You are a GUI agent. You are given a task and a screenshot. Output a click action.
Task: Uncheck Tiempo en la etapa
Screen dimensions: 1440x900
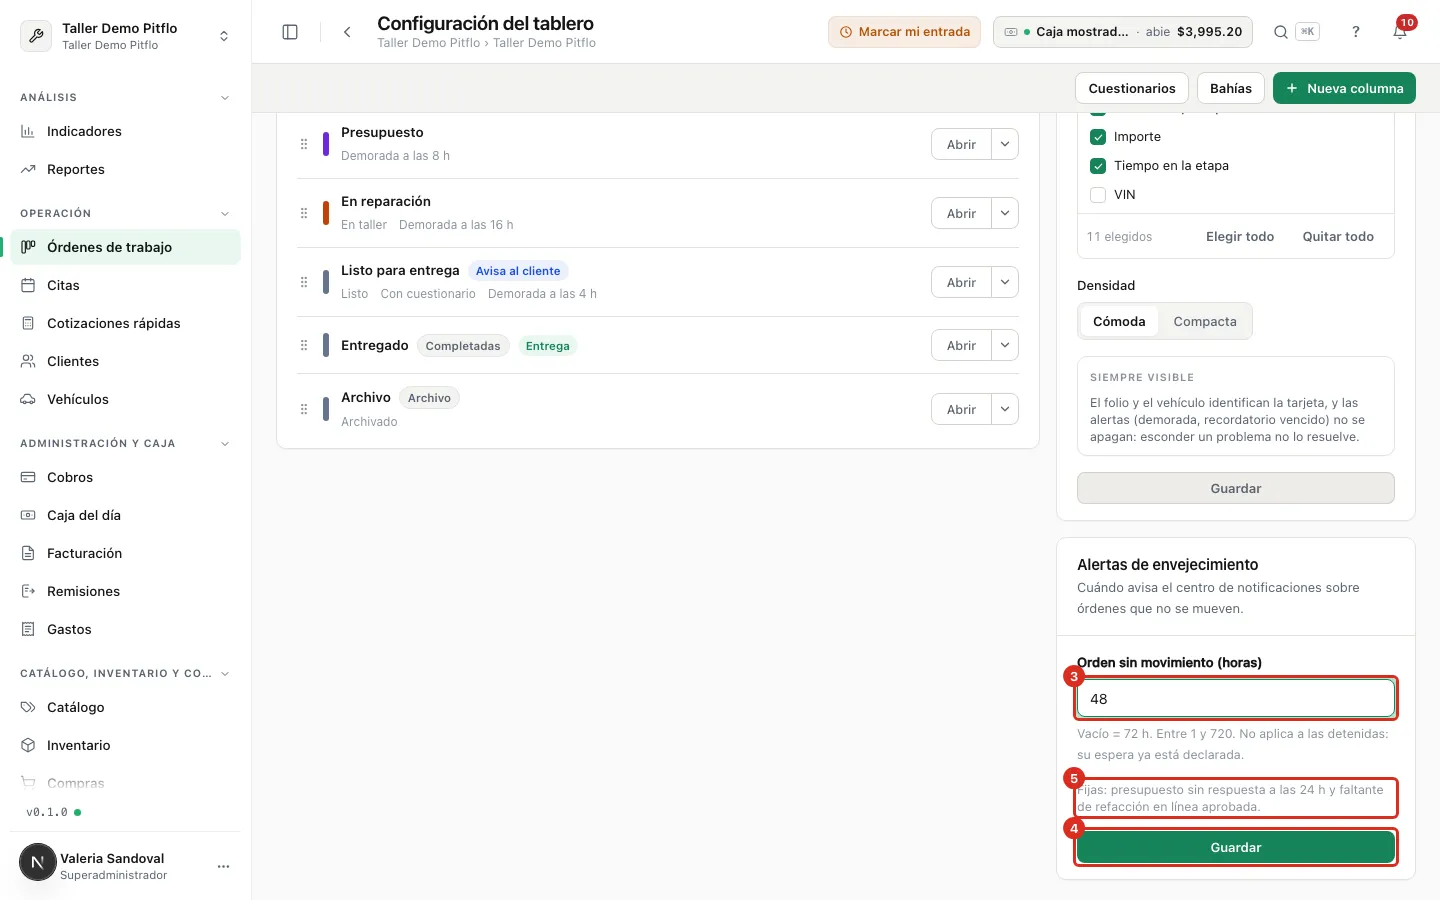(1098, 166)
